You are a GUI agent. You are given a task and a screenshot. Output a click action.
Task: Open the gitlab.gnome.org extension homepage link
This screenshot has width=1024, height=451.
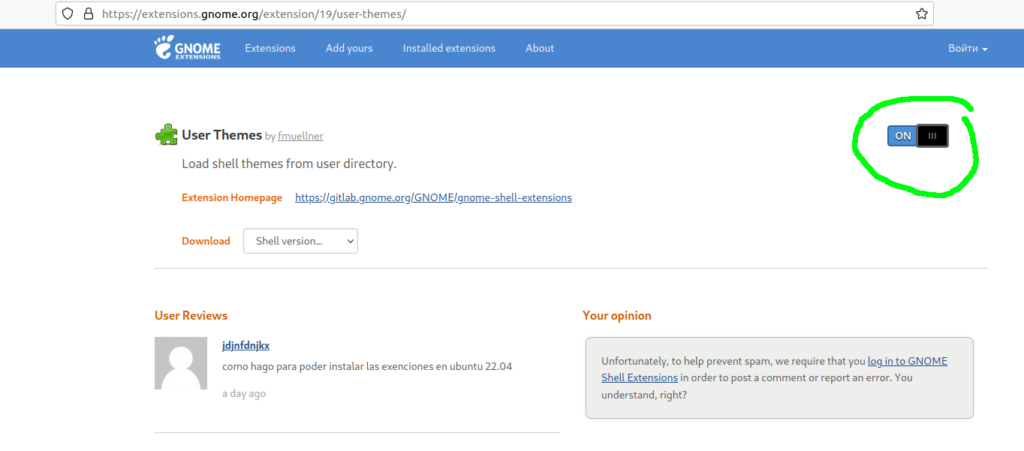tap(433, 198)
